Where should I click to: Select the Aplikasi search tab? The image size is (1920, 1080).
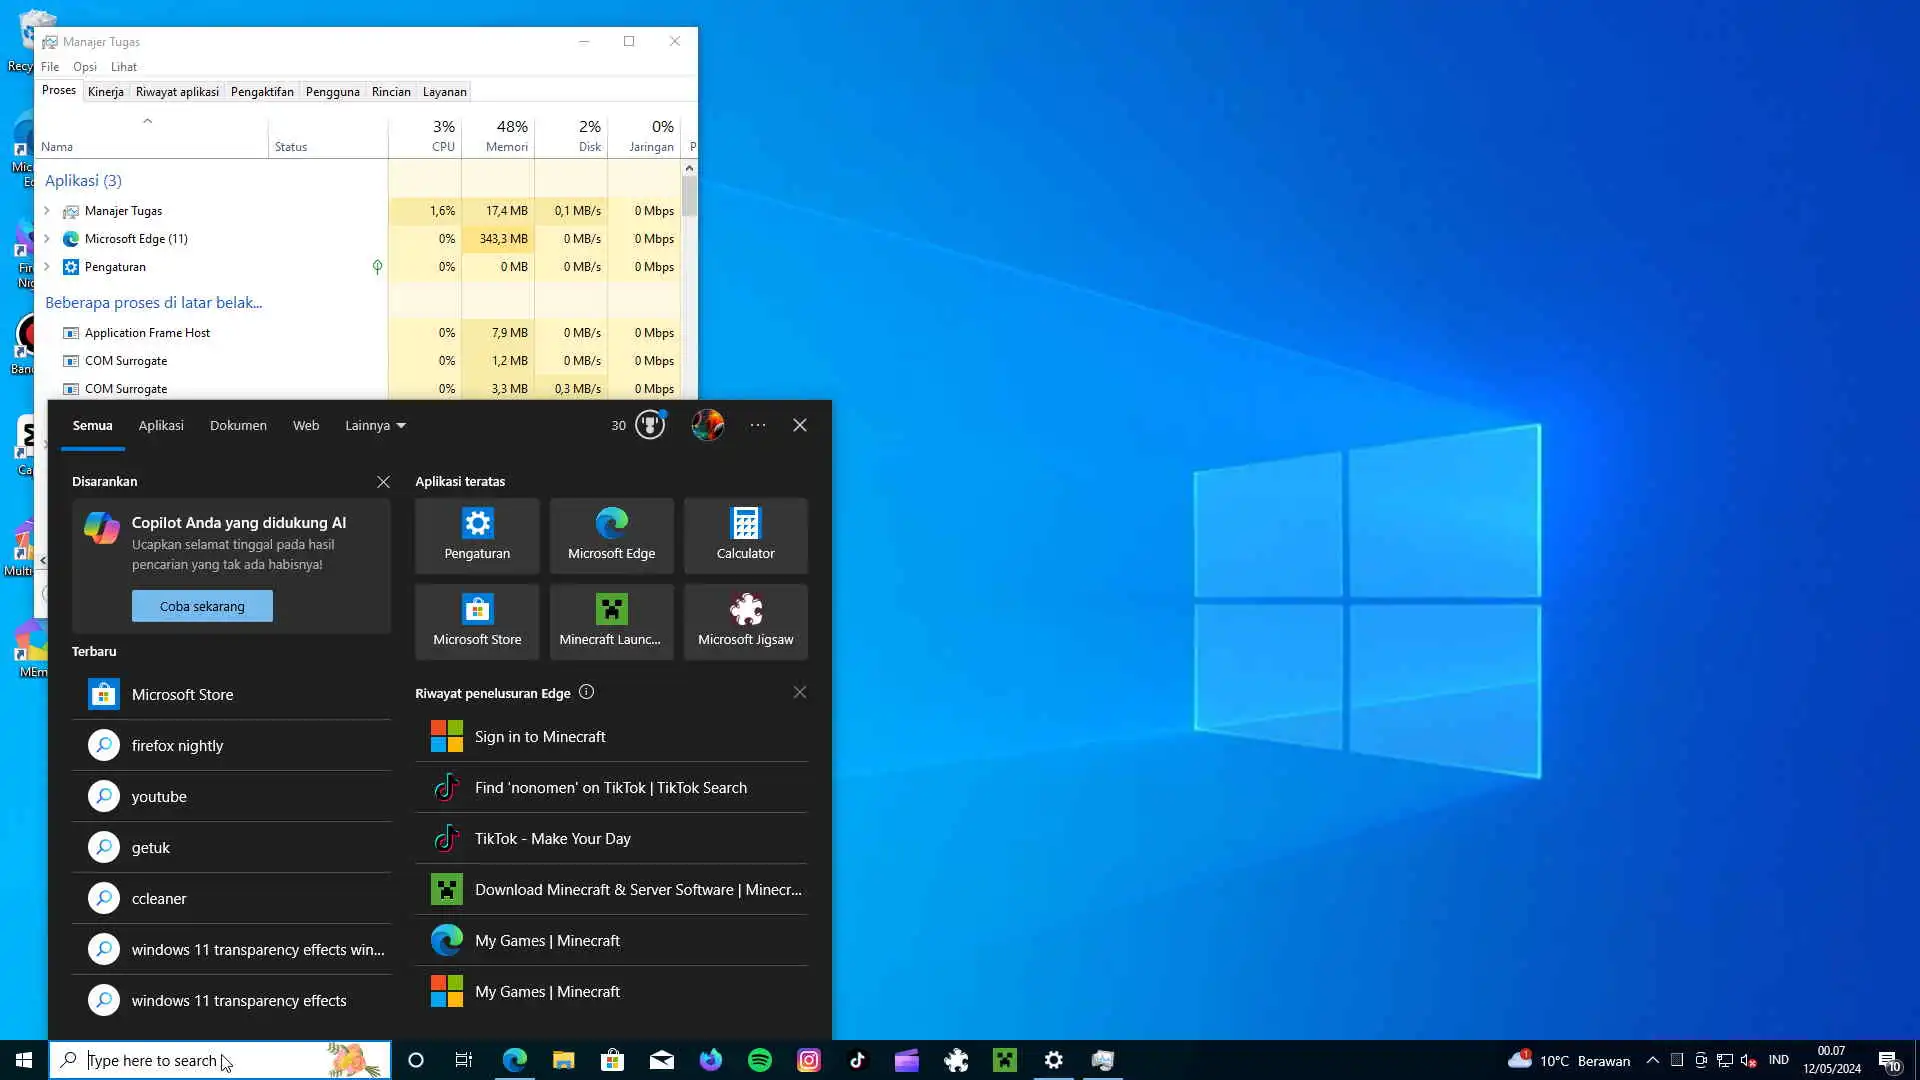click(x=161, y=425)
